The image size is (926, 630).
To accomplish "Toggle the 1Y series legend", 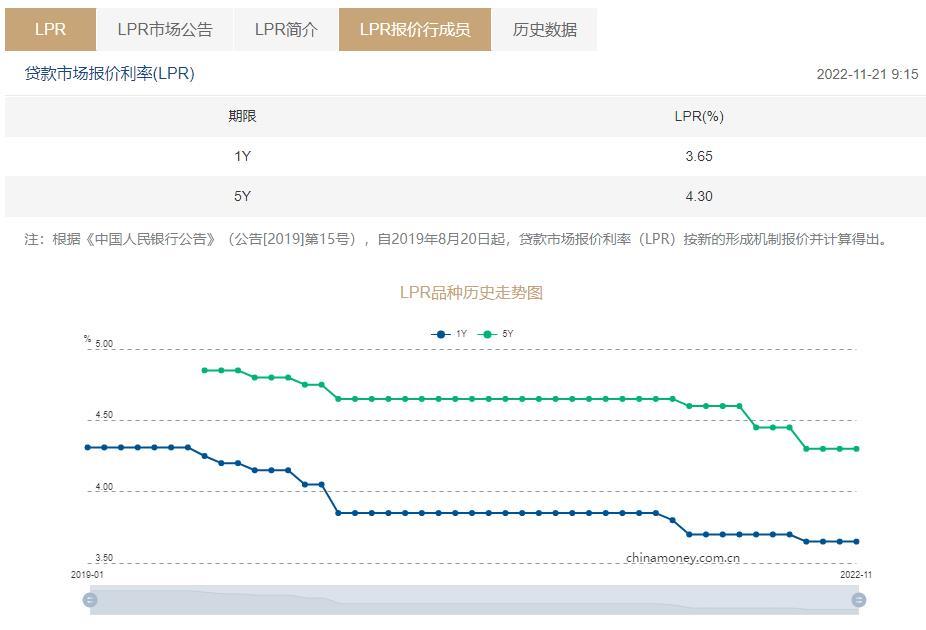I will pyautogui.click(x=449, y=334).
